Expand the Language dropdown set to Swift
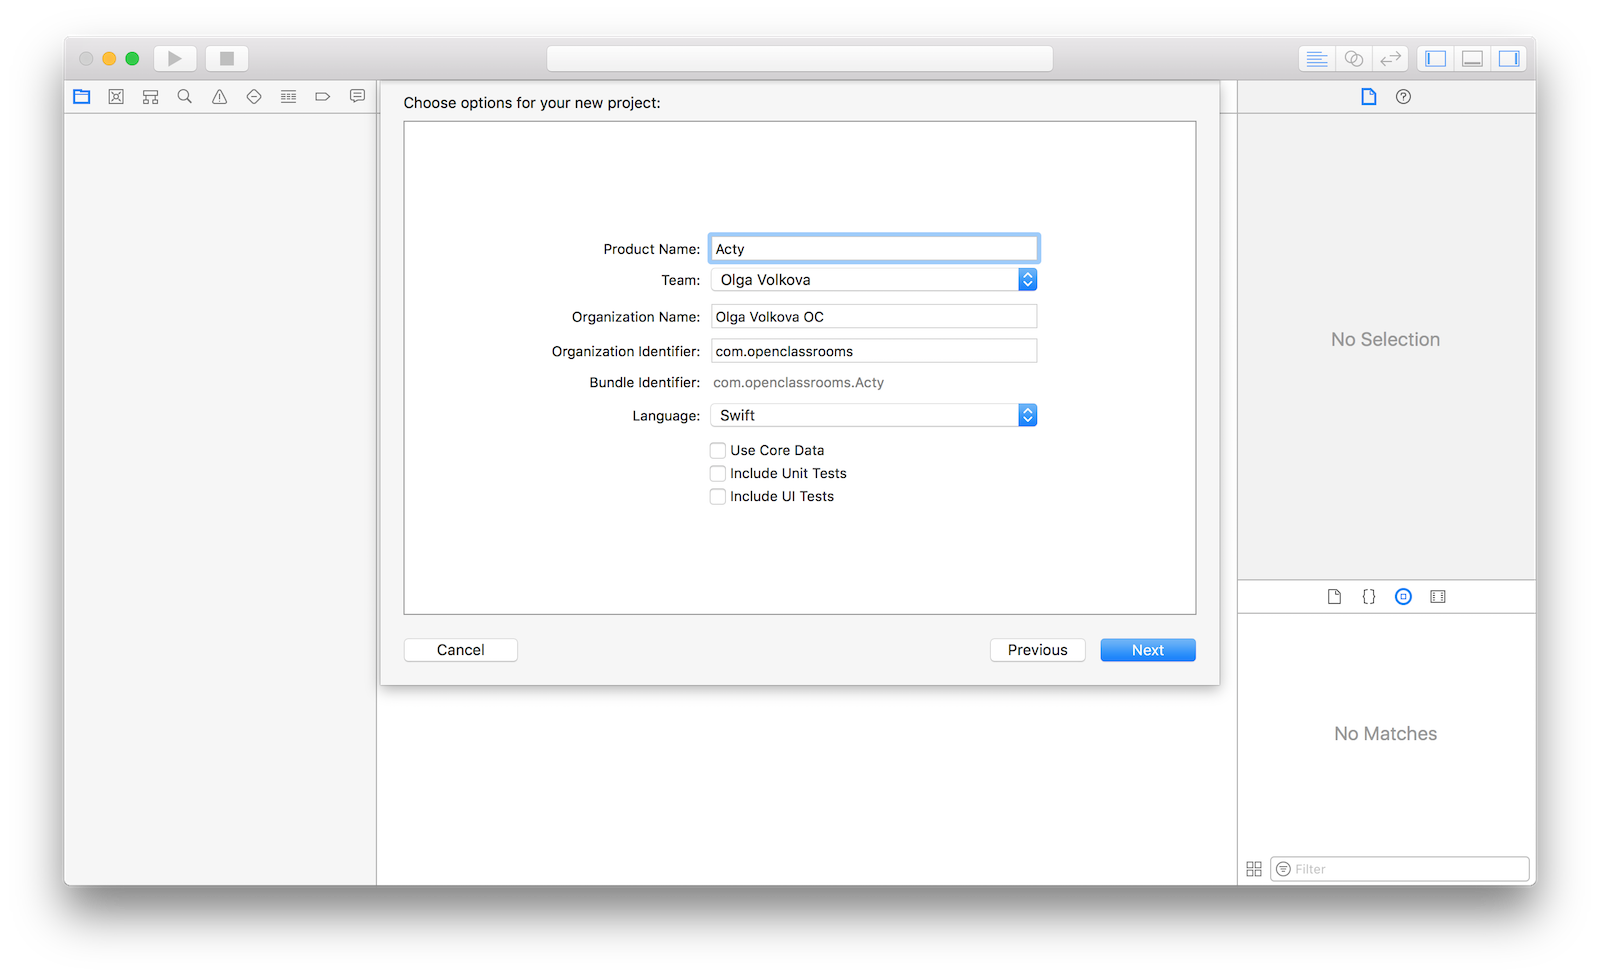 [874, 415]
